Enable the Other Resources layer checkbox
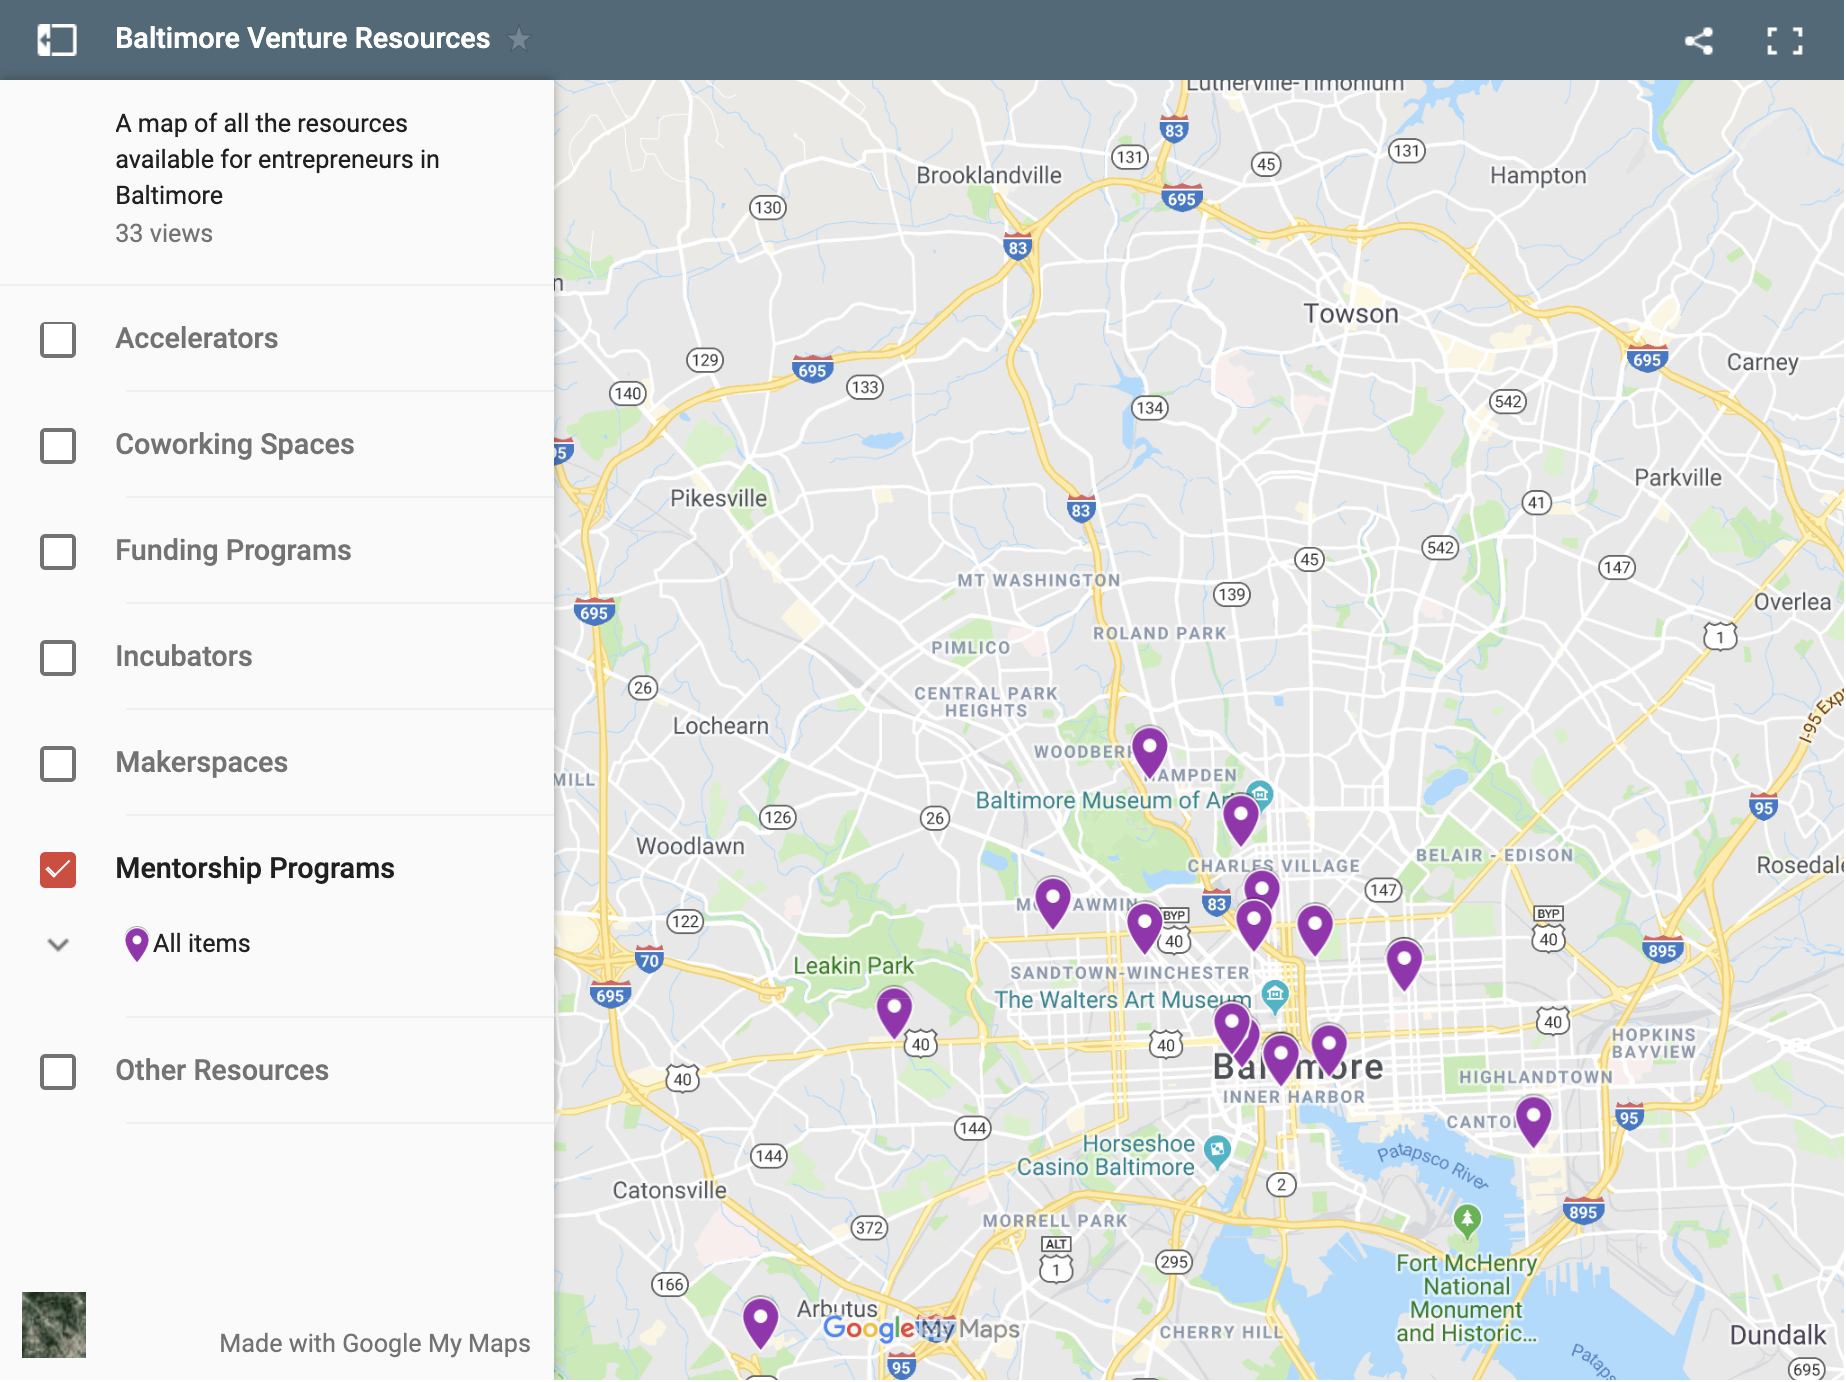The width and height of the screenshot is (1846, 1382). [x=58, y=1071]
